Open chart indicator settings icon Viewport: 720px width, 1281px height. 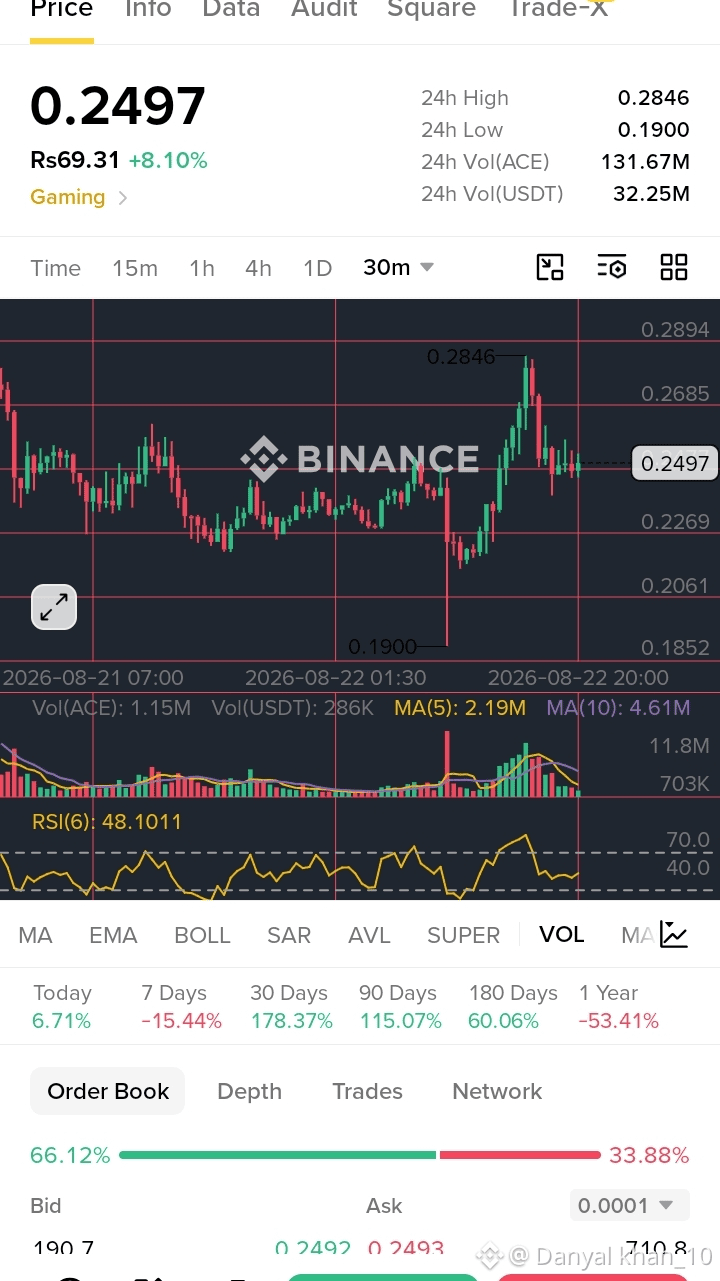(x=612, y=267)
